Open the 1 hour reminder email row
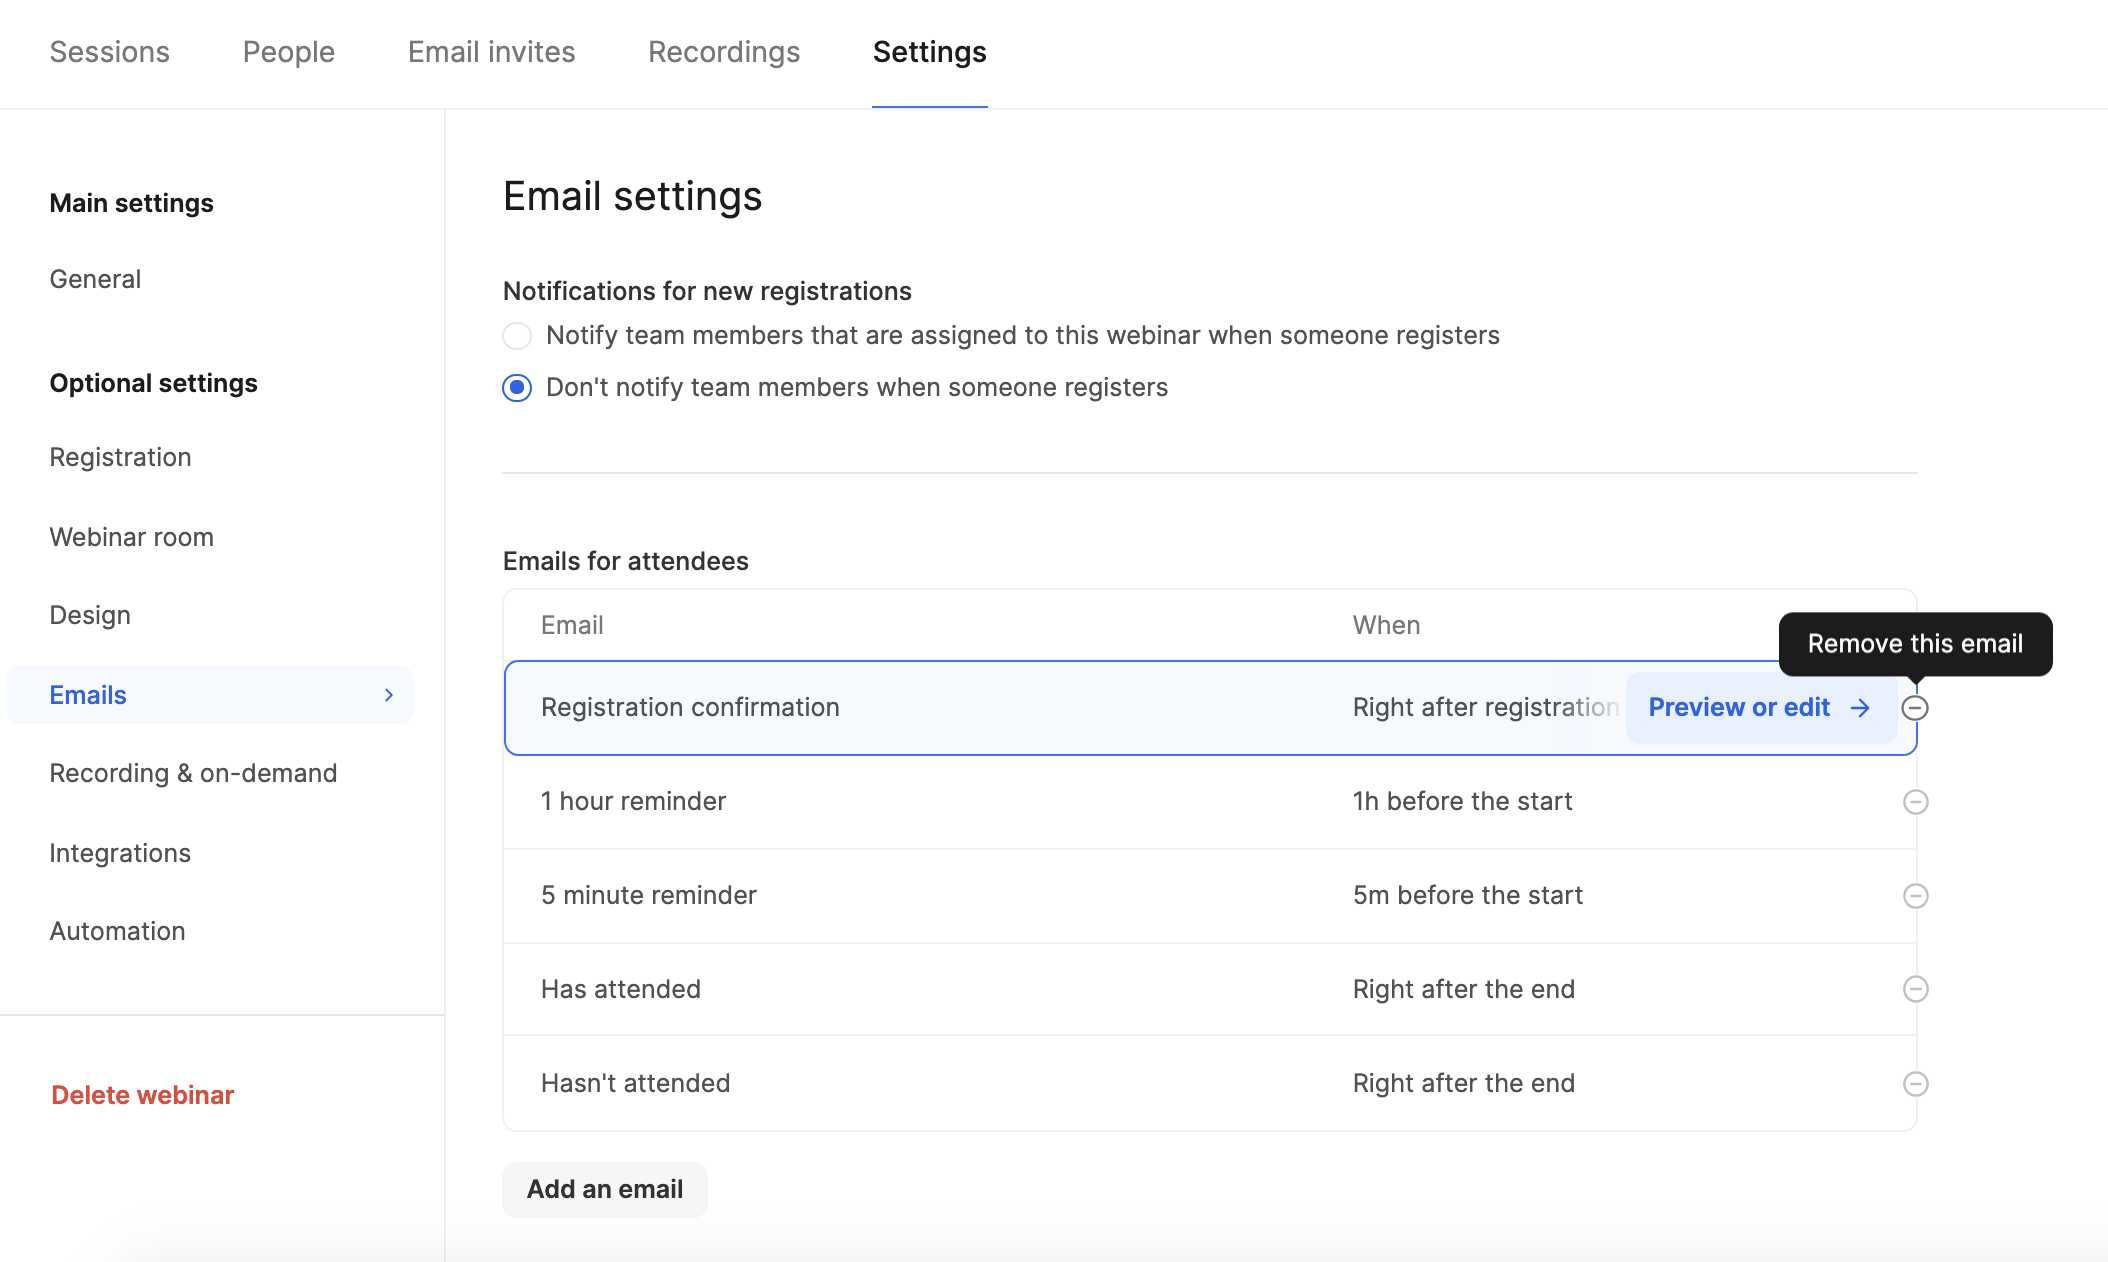 (x=634, y=801)
